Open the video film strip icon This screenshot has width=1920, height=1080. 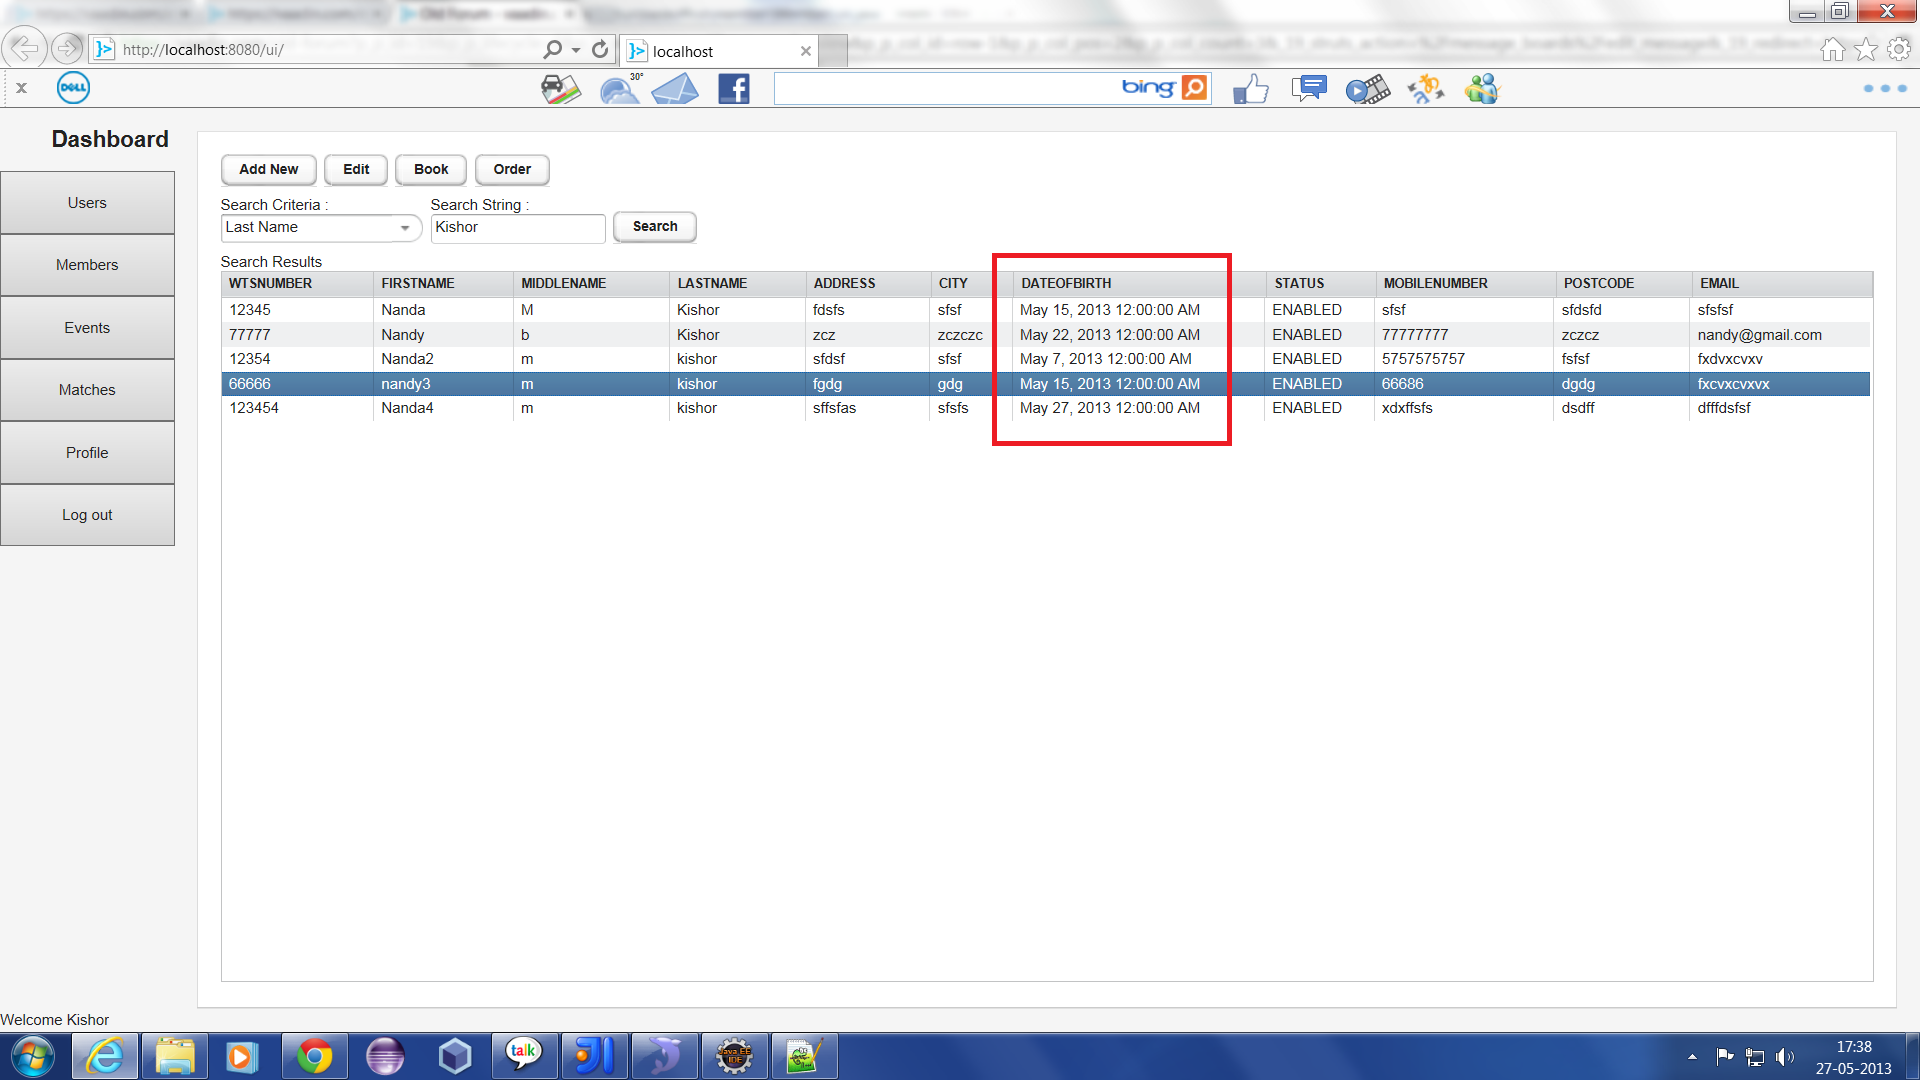pos(1367,90)
